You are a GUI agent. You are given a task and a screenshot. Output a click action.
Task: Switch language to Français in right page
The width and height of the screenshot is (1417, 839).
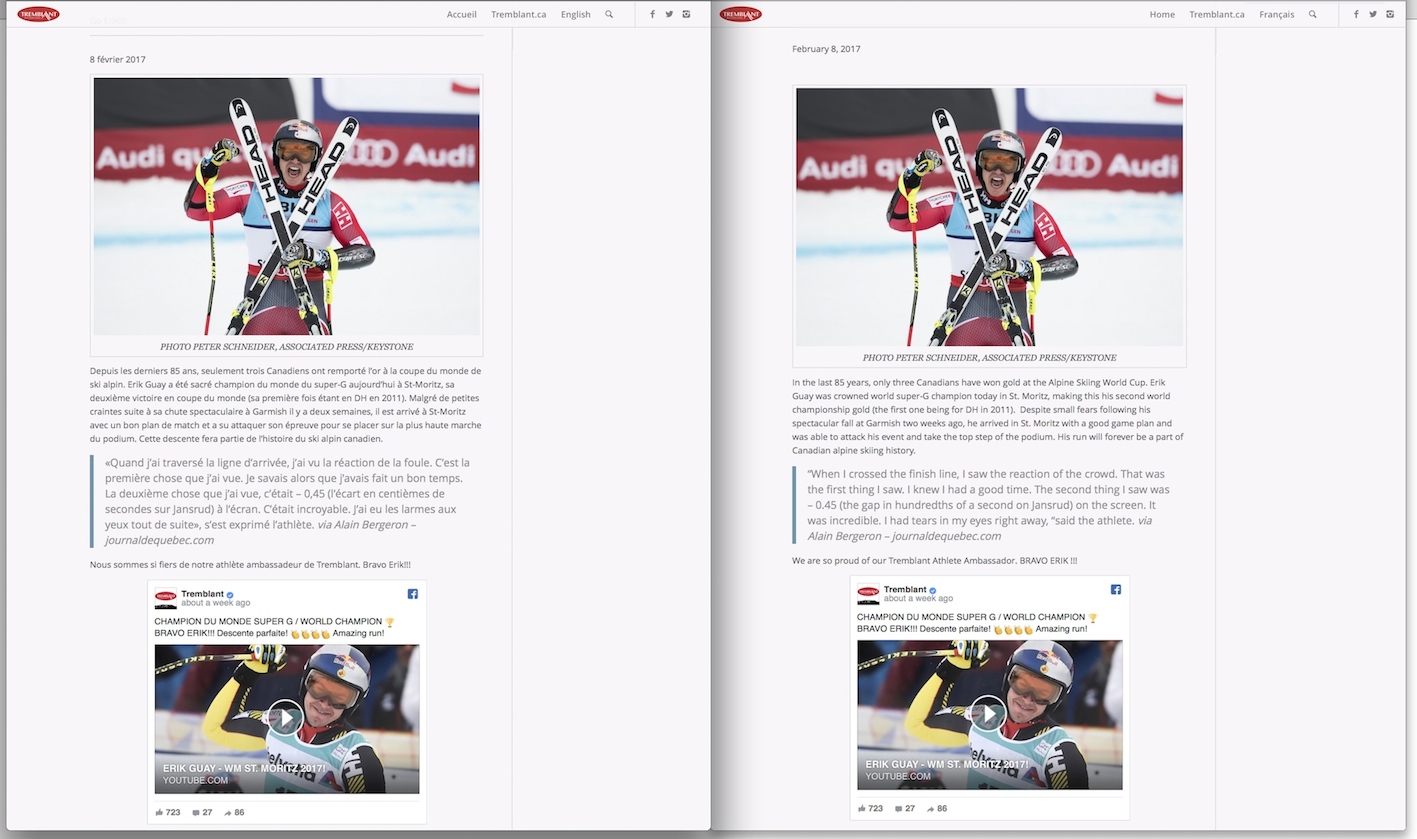[1276, 15]
